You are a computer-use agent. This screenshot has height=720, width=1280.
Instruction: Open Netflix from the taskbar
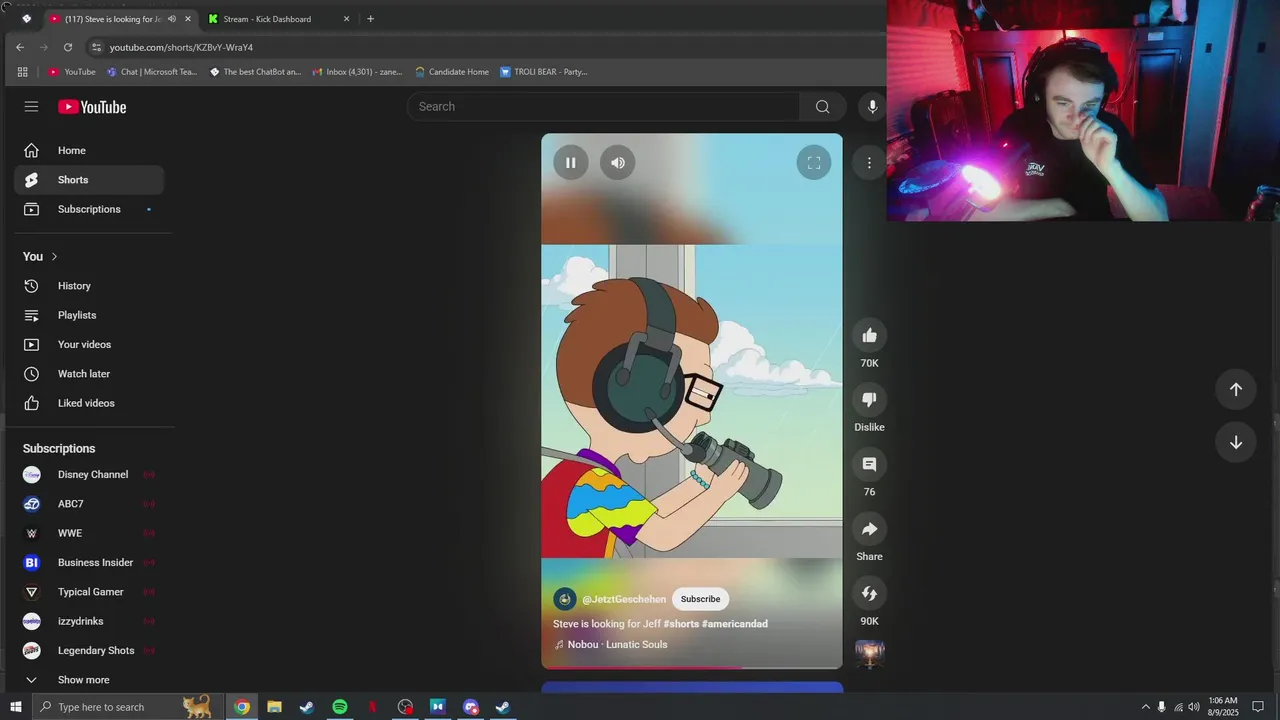[372, 707]
